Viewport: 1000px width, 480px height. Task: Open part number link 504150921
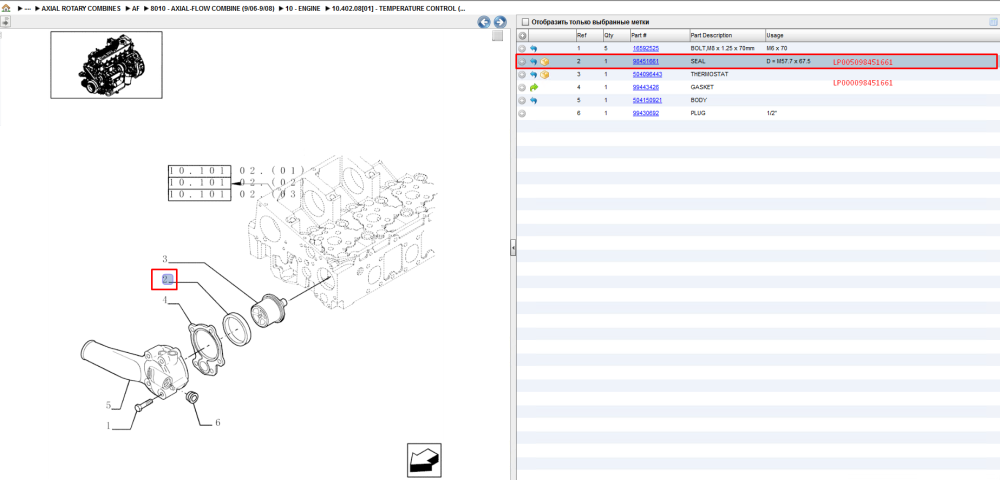click(647, 101)
